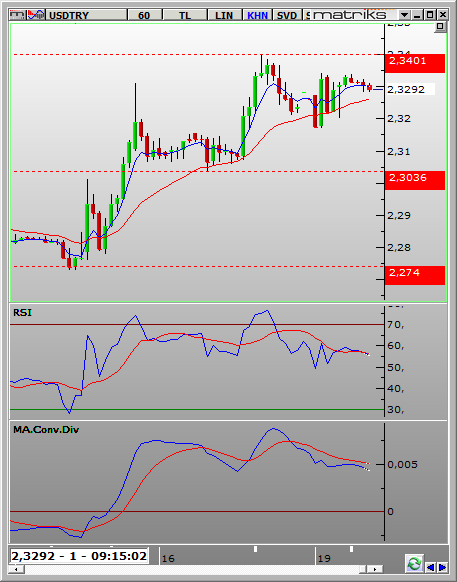Screen dimensions: 457x582
Task: Select the 60 minute period button
Action: point(144,15)
